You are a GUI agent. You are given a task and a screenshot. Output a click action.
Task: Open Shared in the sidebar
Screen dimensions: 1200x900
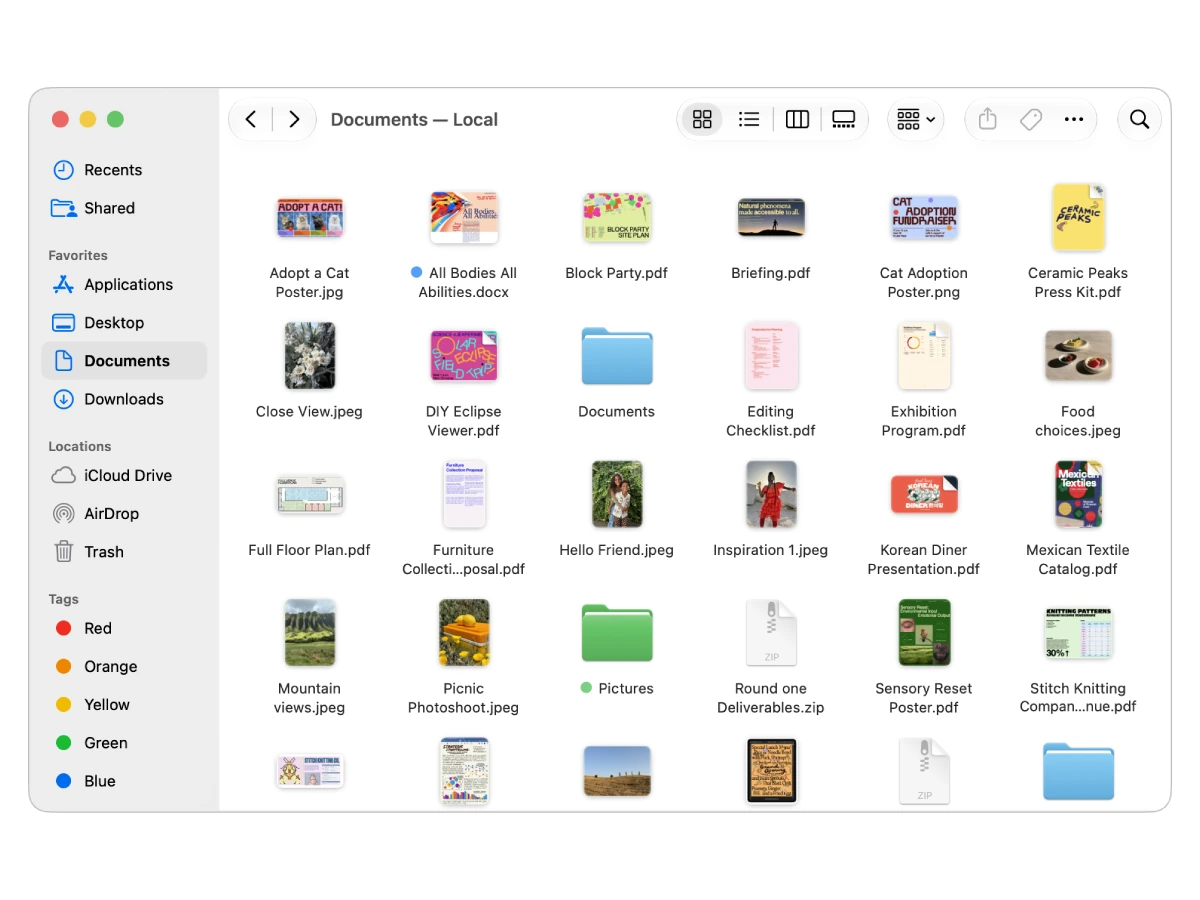click(x=124, y=208)
